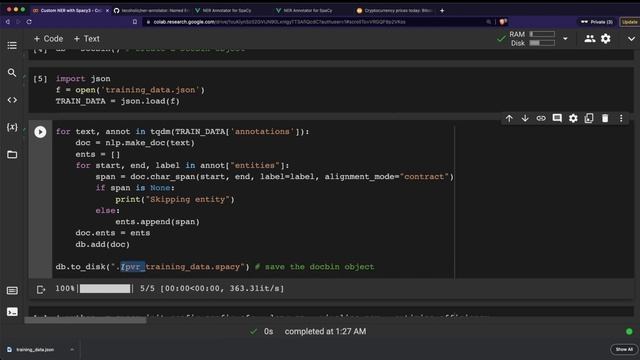Click Show All downloads button

click(624, 349)
